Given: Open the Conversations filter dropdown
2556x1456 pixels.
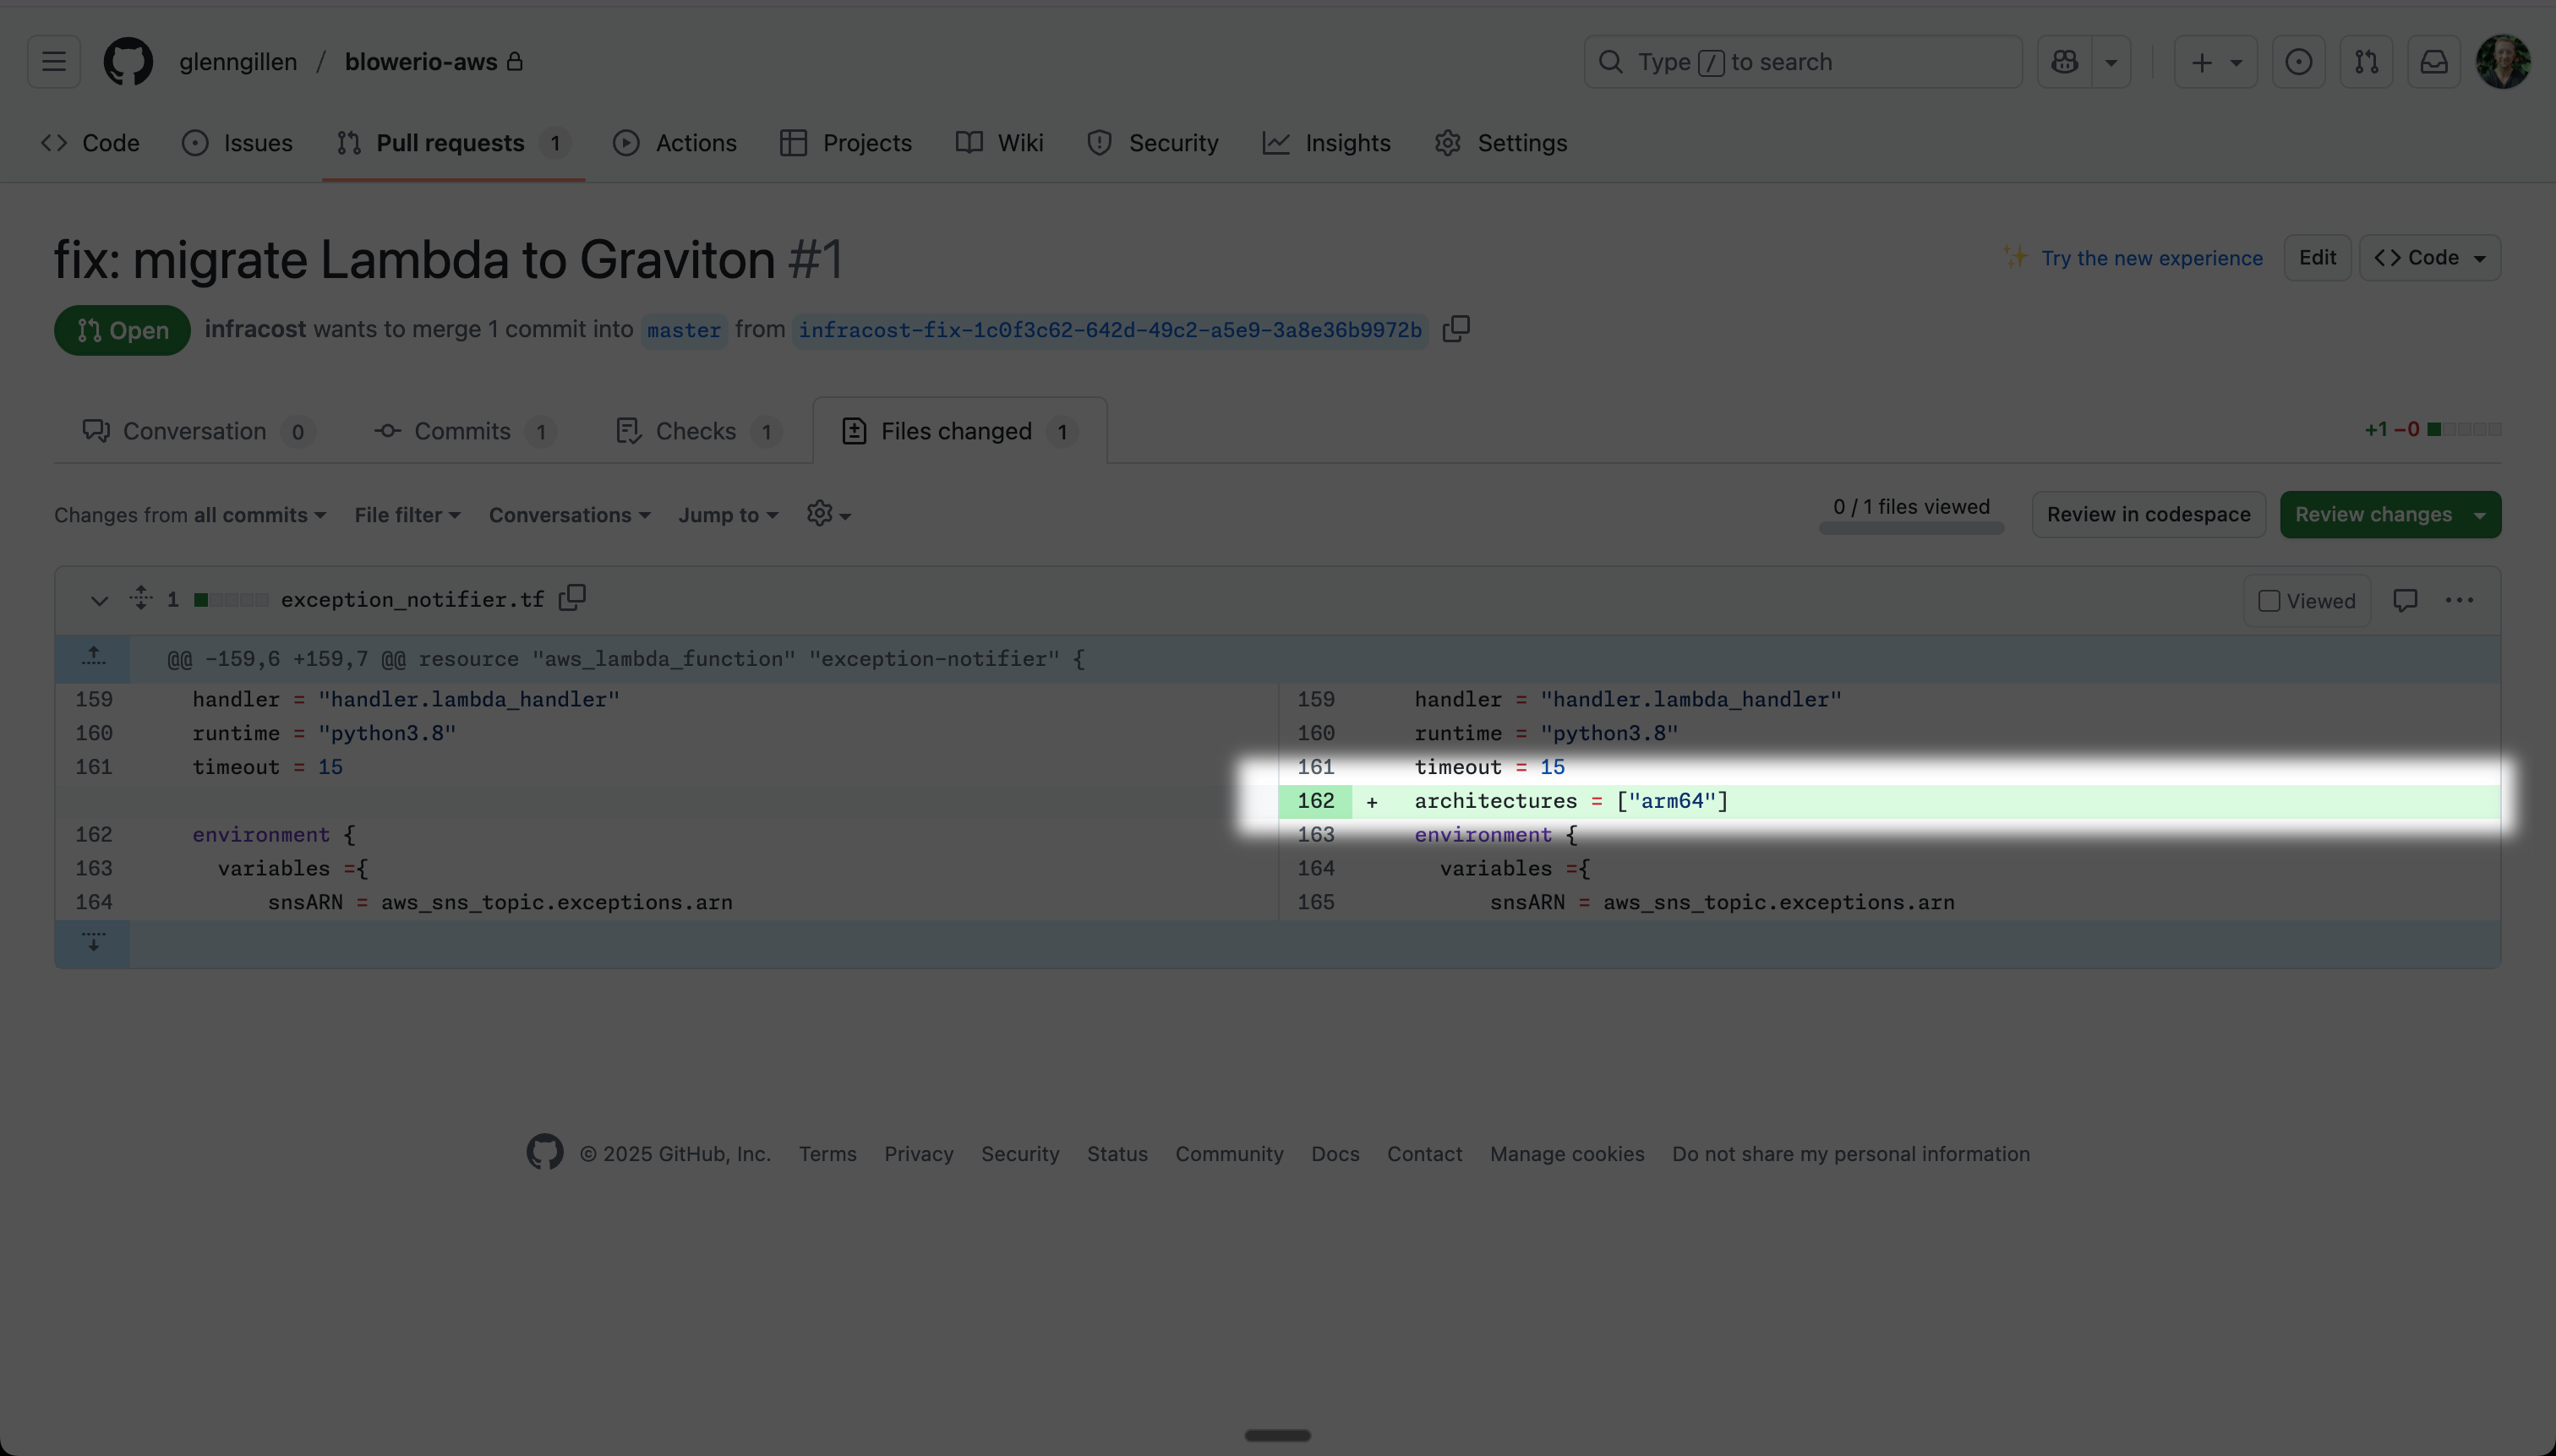Looking at the screenshot, I should coord(569,515).
